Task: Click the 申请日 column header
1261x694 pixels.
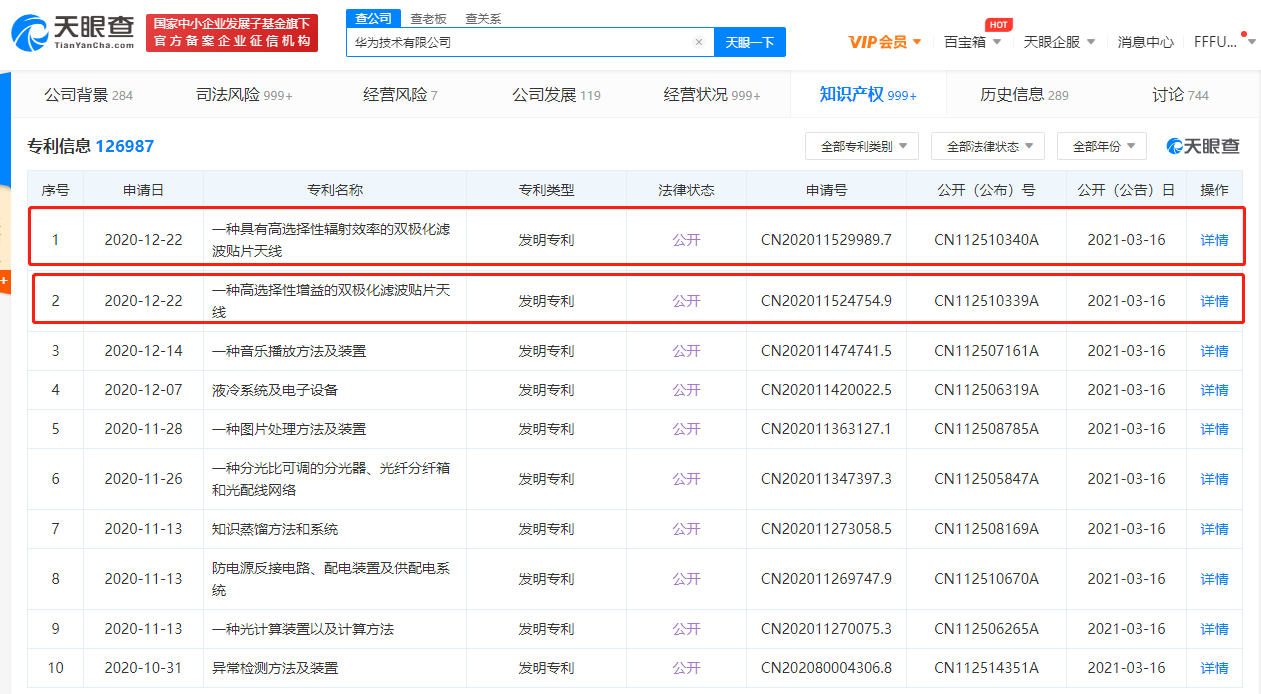Action: point(143,190)
